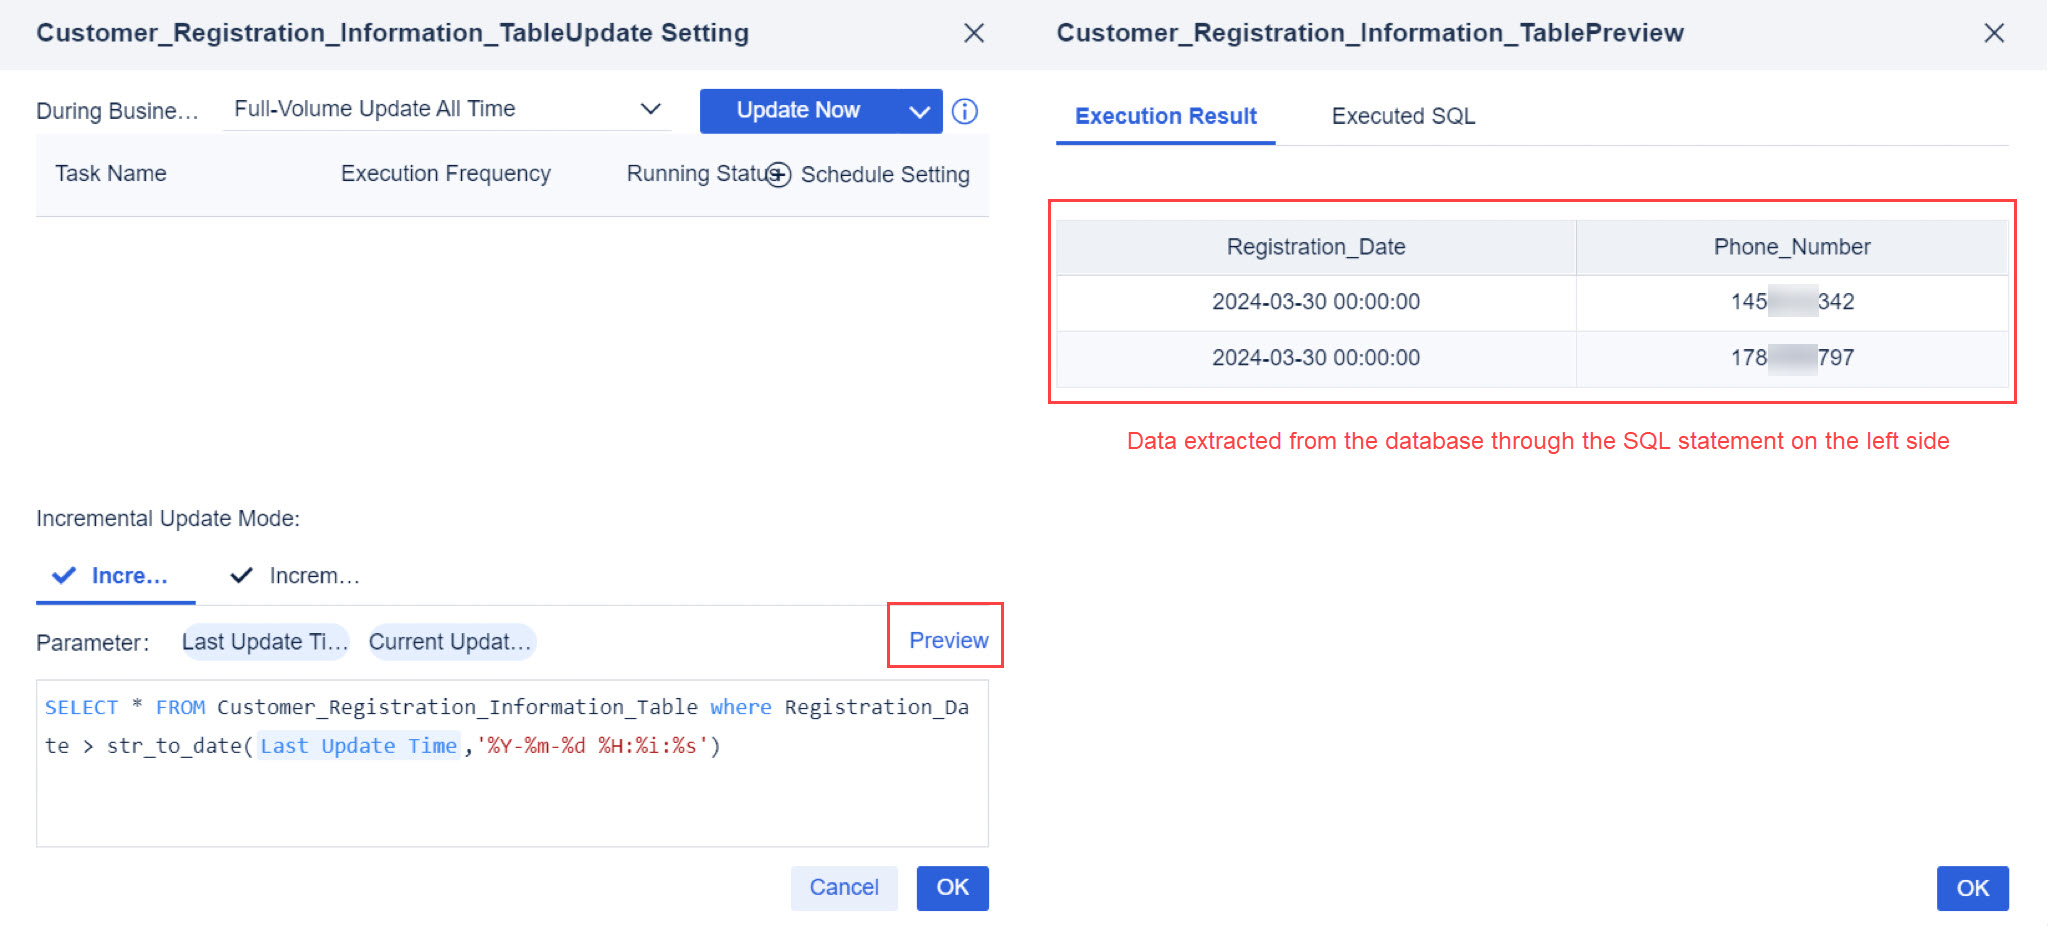The width and height of the screenshot is (2048, 926).
Task: Click the checkmark on the second Incremental mode tab
Action: coord(241,575)
